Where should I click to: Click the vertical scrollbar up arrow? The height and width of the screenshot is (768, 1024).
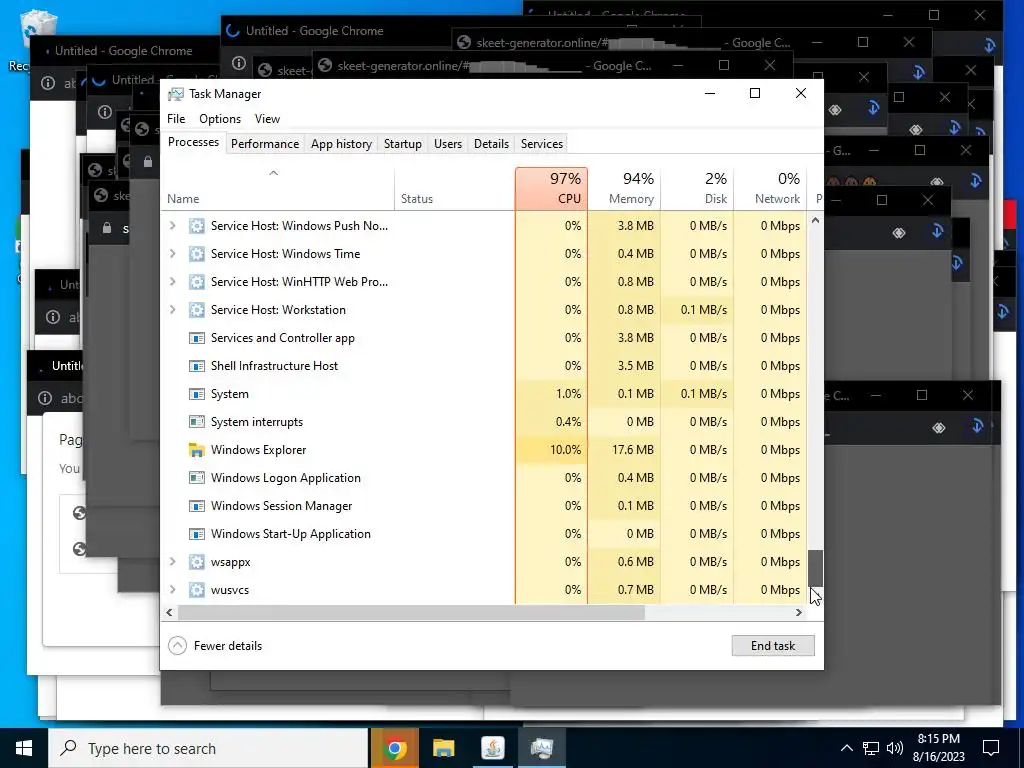[x=815, y=221]
